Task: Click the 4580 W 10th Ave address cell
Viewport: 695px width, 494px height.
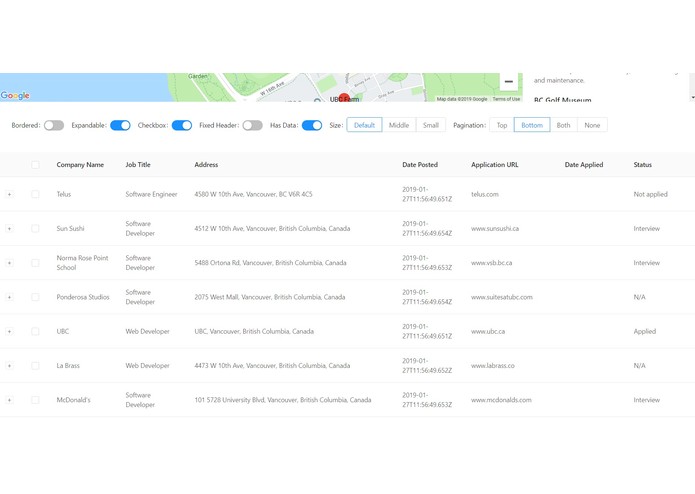Action: click(x=253, y=194)
